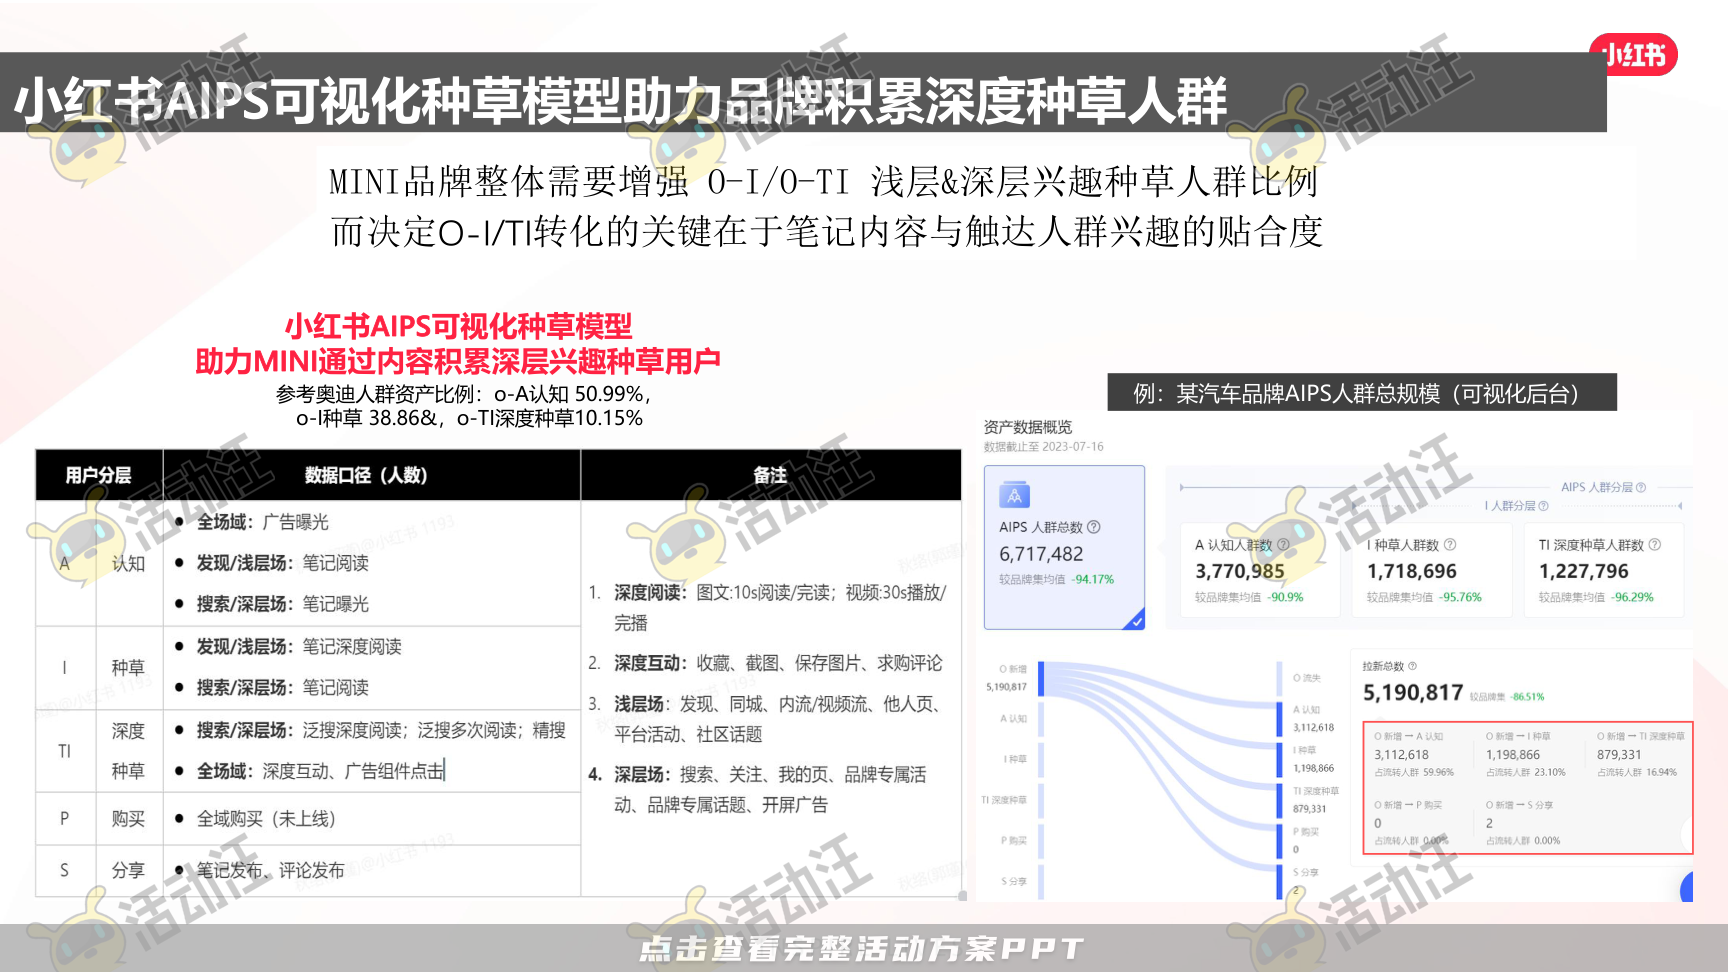Click the AIPS crowd icon in the total card
Viewport: 1728px width, 972px height.
[x=1014, y=495]
